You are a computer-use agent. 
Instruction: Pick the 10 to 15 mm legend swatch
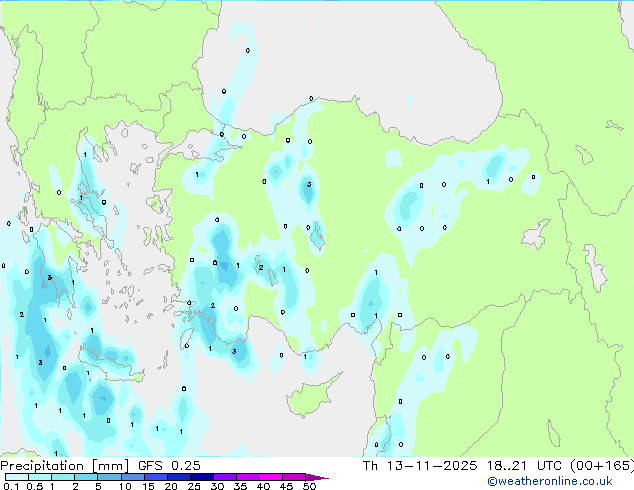(x=132, y=477)
